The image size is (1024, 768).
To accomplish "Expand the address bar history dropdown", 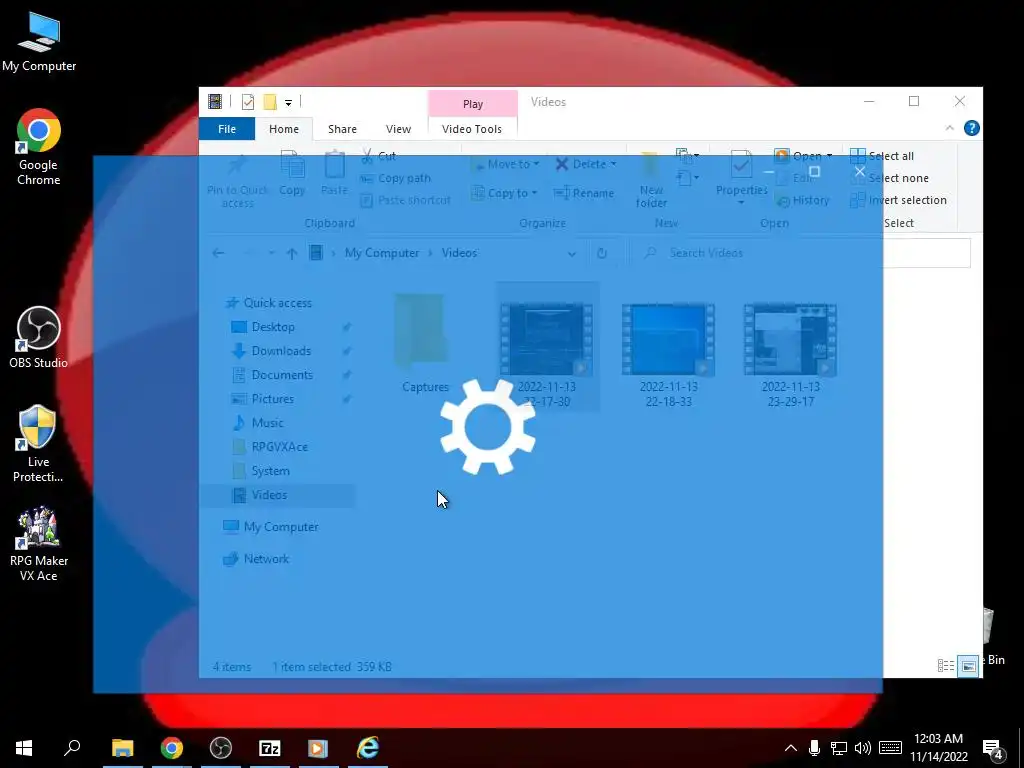I will point(572,253).
